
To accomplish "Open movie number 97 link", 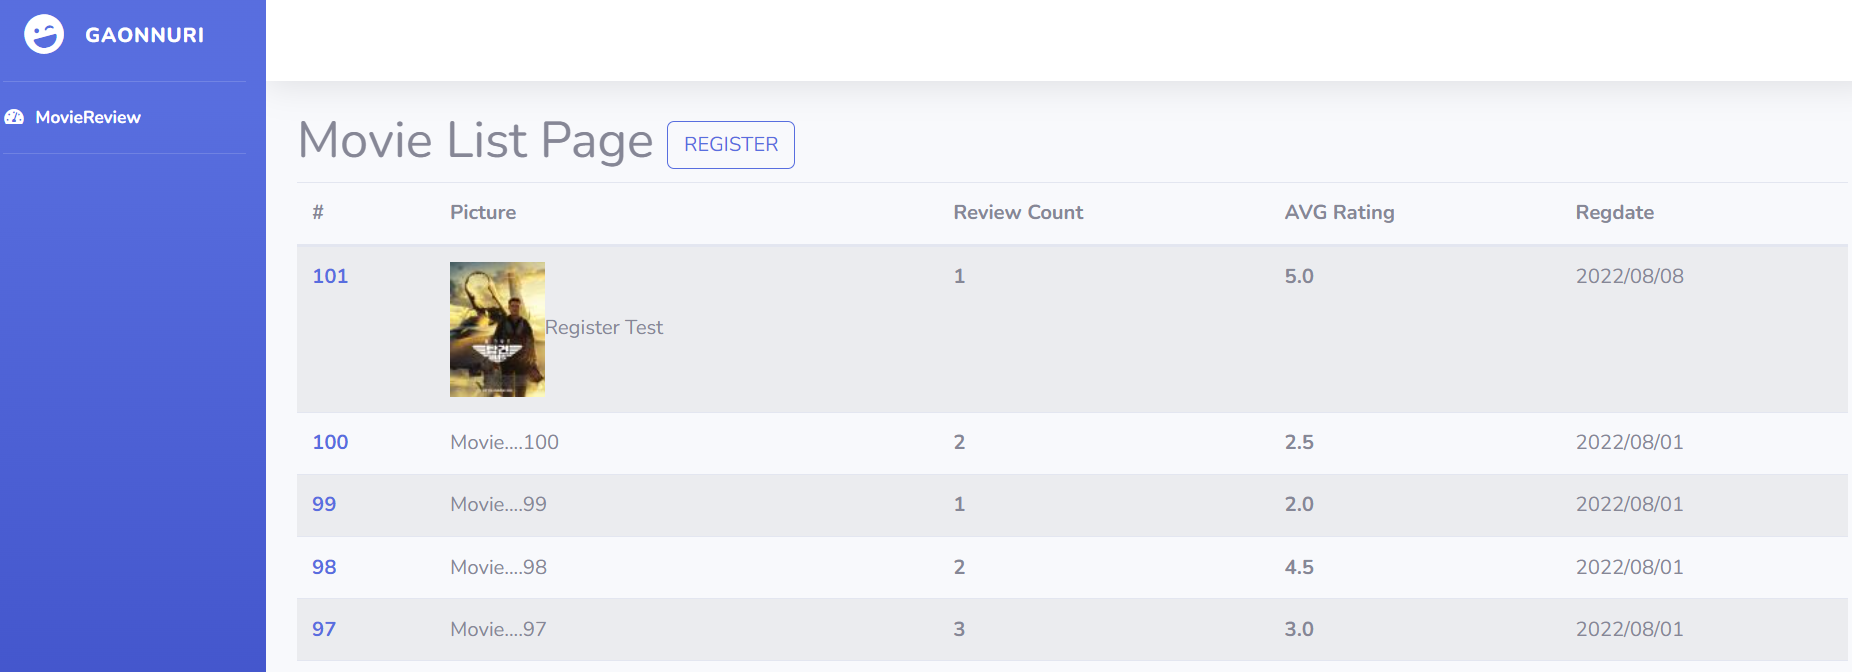I will [324, 629].
